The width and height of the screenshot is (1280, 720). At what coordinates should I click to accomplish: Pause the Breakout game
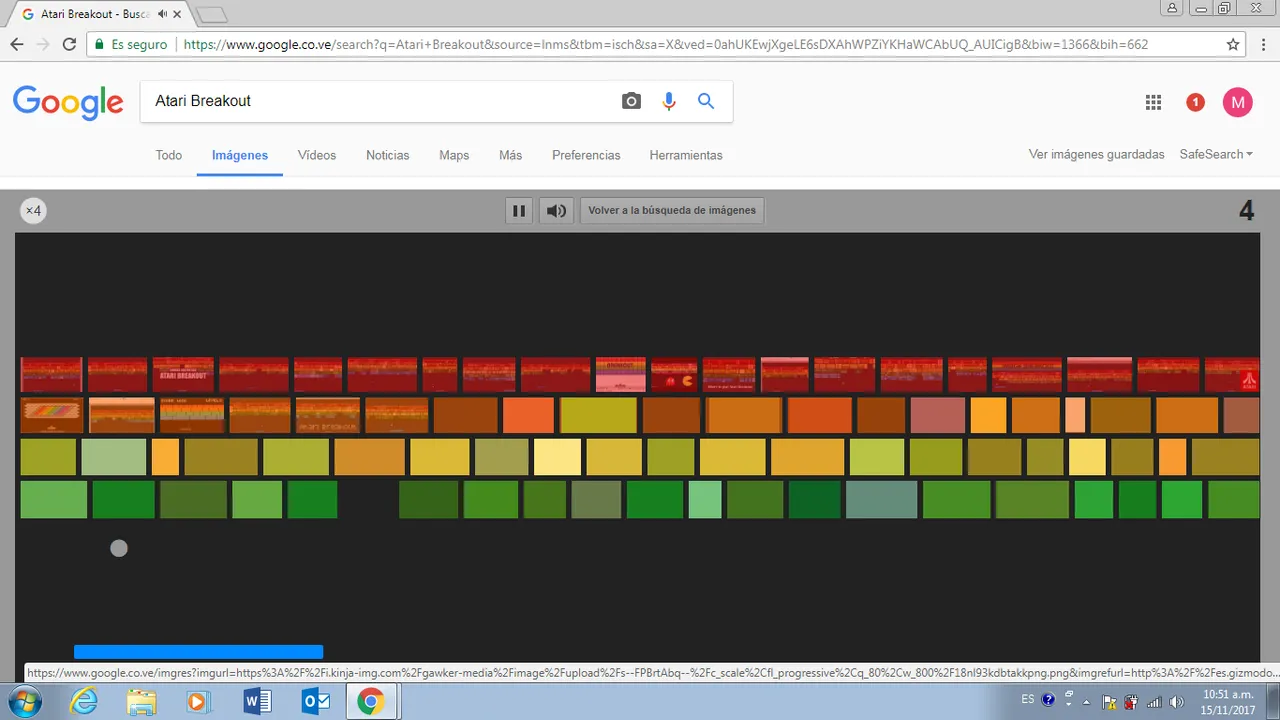click(x=519, y=211)
